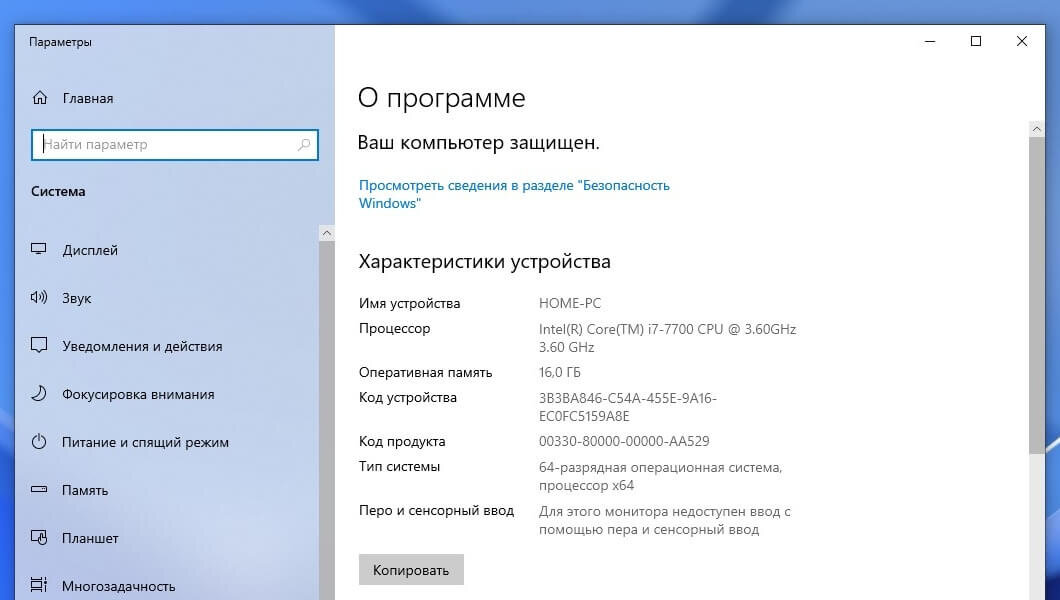
Task: Select Питание и спящий режим
Action: [x=145, y=443]
